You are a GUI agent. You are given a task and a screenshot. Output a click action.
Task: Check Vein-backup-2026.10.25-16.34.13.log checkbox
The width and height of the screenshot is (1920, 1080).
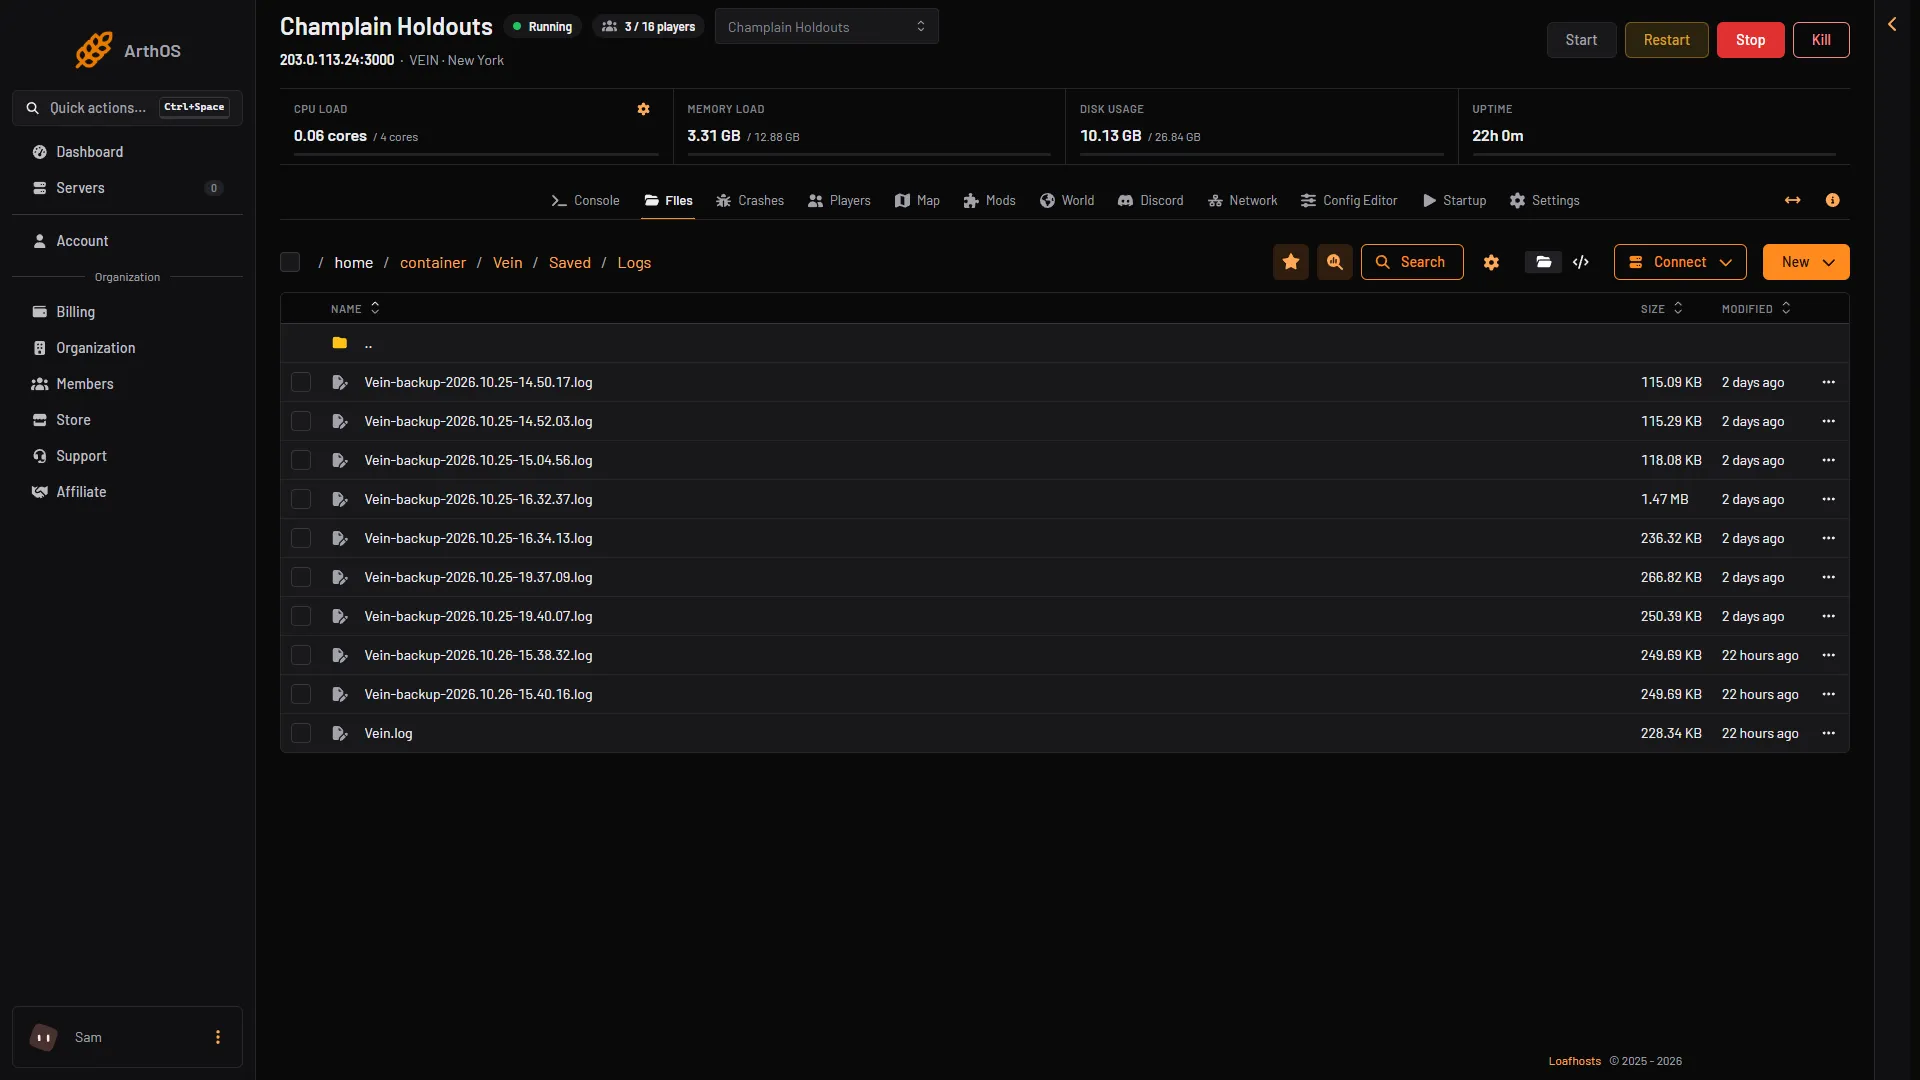[x=301, y=538]
